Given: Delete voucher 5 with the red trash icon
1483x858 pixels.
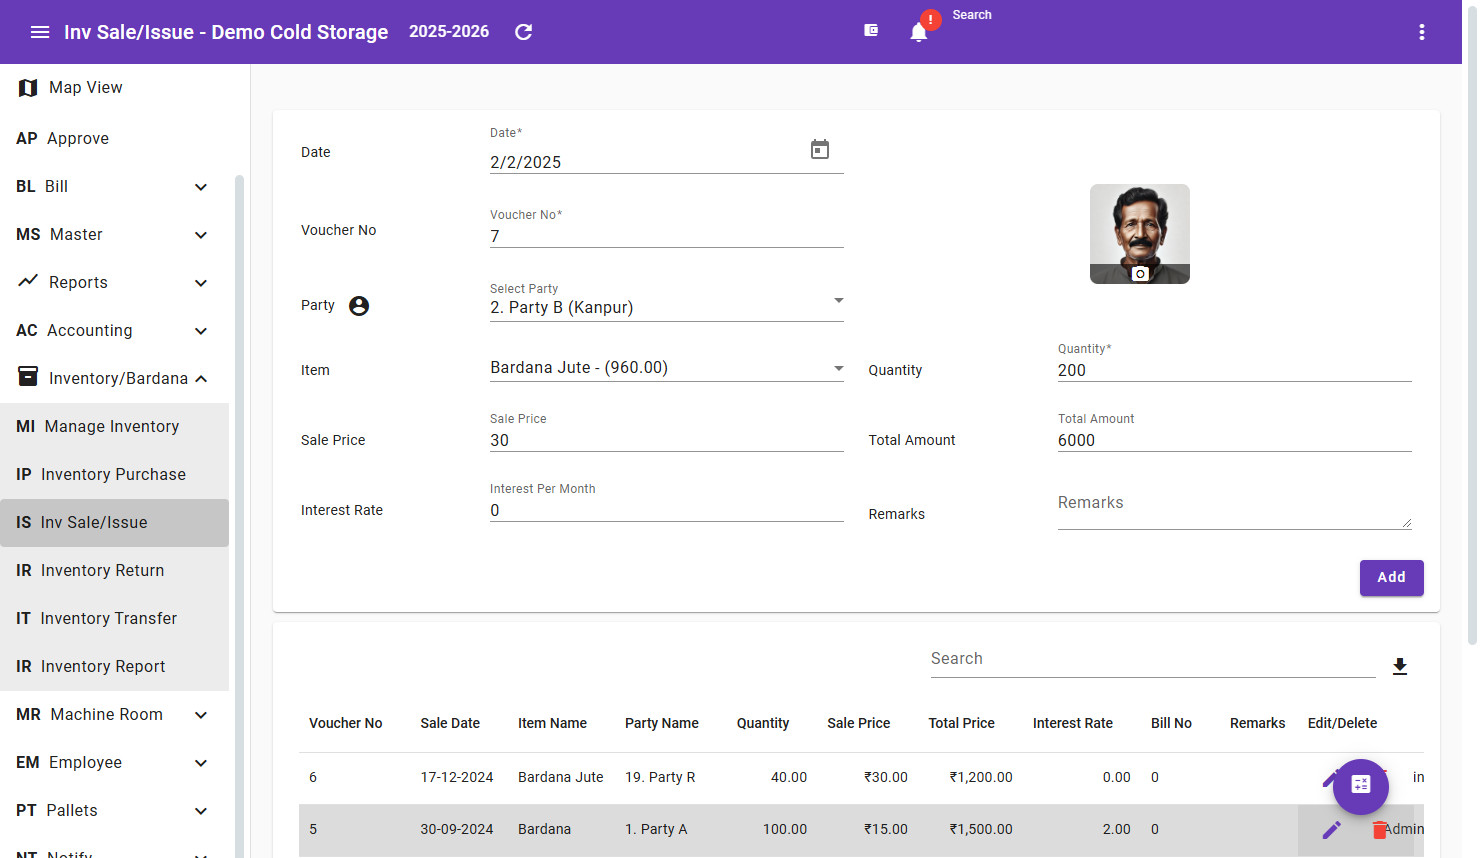Looking at the screenshot, I should [x=1381, y=829].
